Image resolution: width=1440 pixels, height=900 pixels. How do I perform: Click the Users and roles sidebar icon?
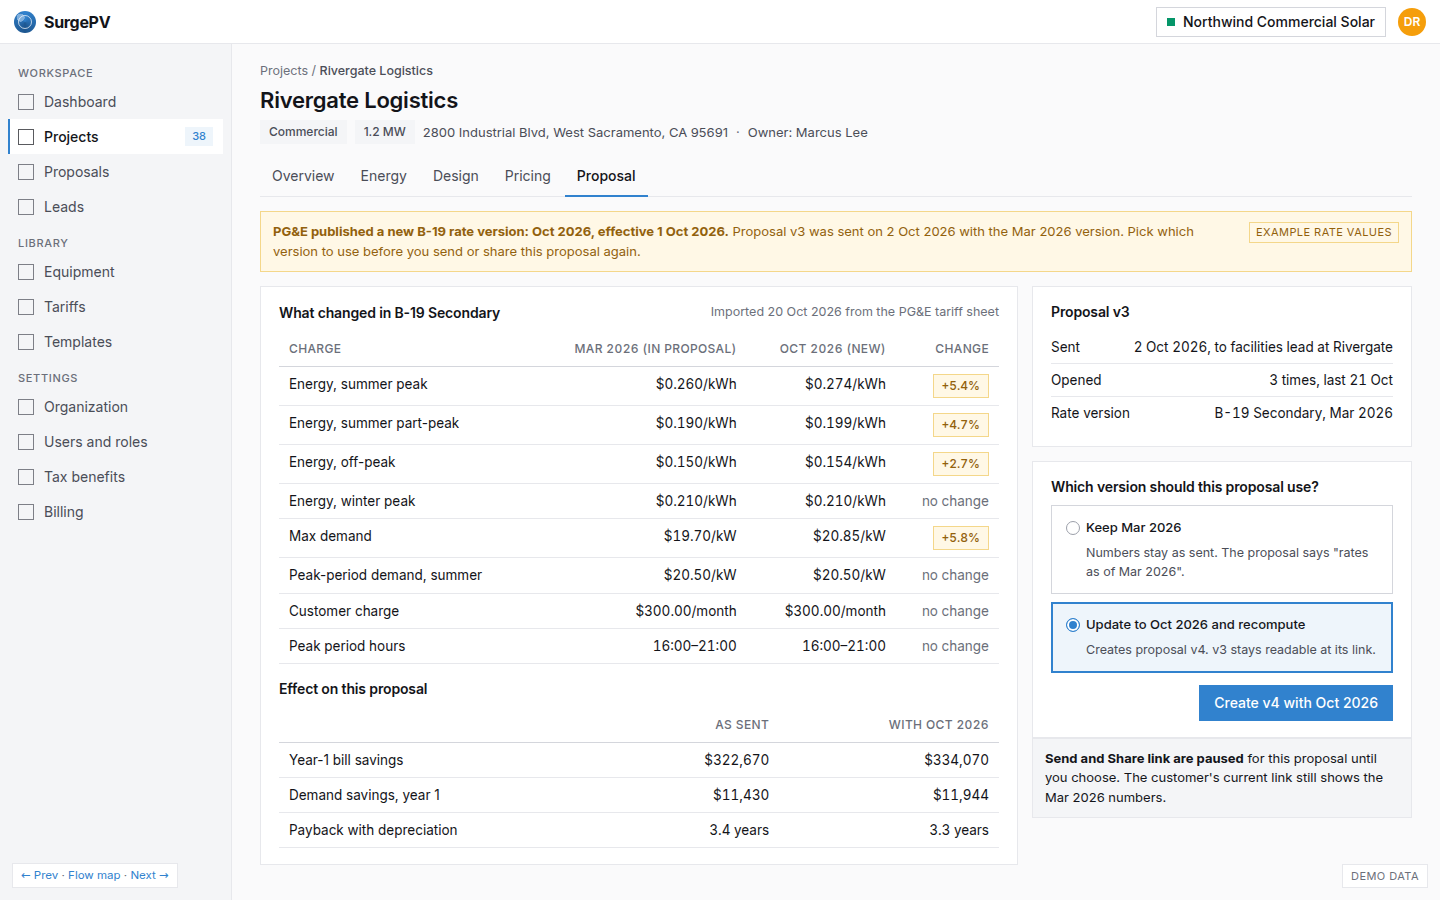(26, 442)
